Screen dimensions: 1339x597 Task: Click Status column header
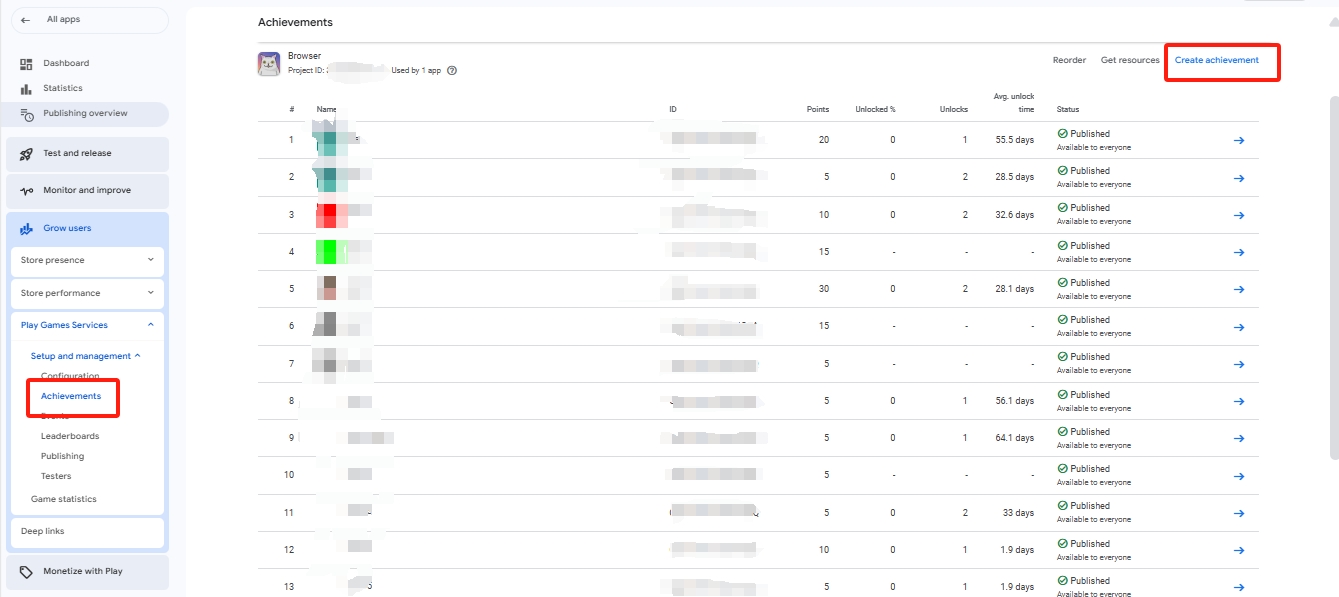1068,109
